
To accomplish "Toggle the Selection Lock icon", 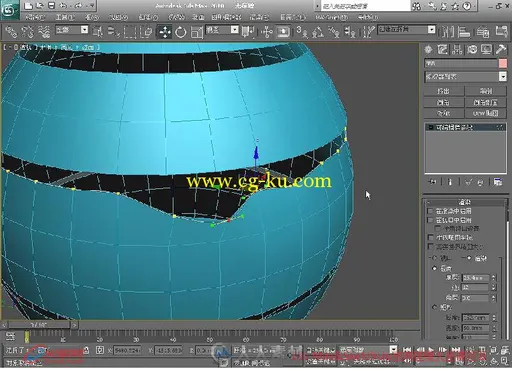I will coord(86,350).
